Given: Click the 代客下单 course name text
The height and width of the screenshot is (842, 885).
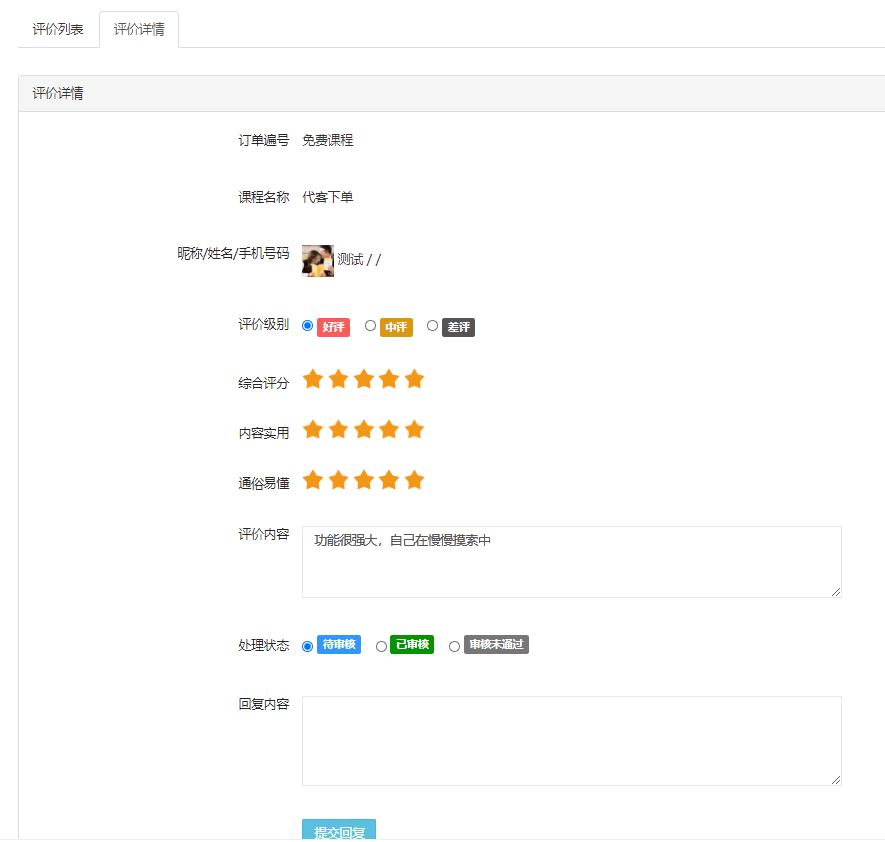Looking at the screenshot, I should 327,198.
